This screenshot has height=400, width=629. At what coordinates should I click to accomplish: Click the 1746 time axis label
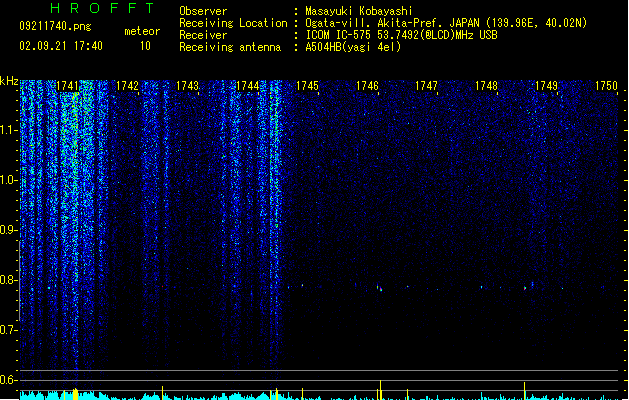[x=367, y=86]
